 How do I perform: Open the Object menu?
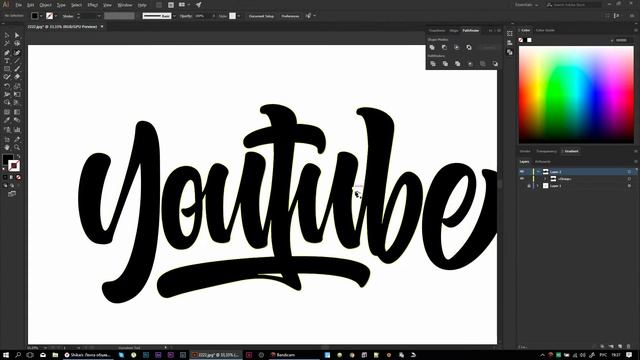tap(45, 5)
